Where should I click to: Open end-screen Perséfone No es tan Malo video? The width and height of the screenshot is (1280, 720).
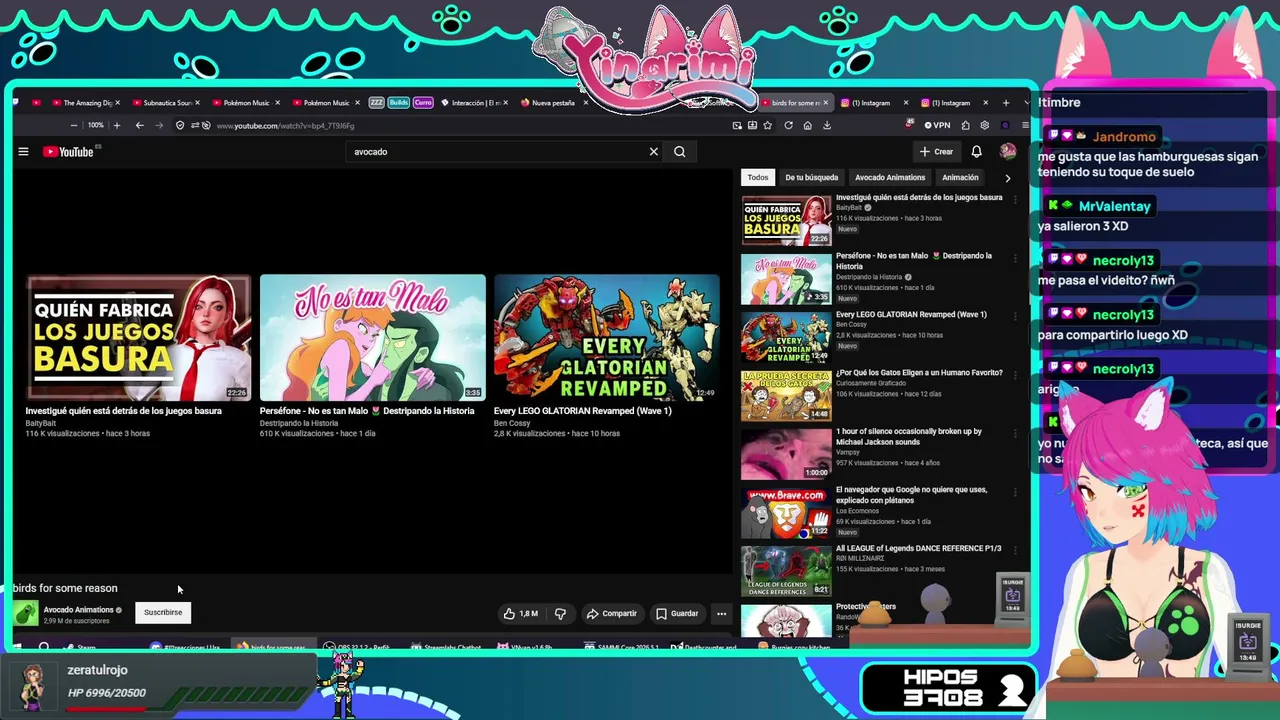tap(372, 338)
